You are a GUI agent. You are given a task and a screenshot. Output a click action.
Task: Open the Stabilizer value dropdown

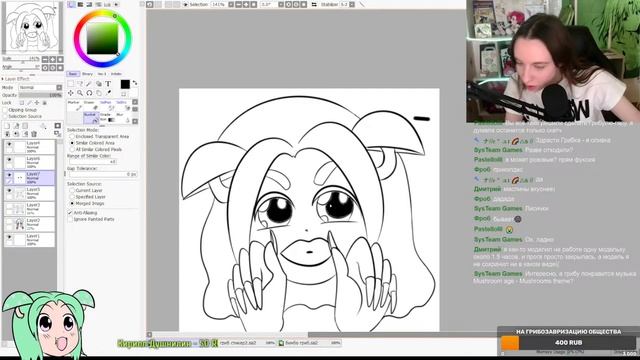[x=352, y=4]
